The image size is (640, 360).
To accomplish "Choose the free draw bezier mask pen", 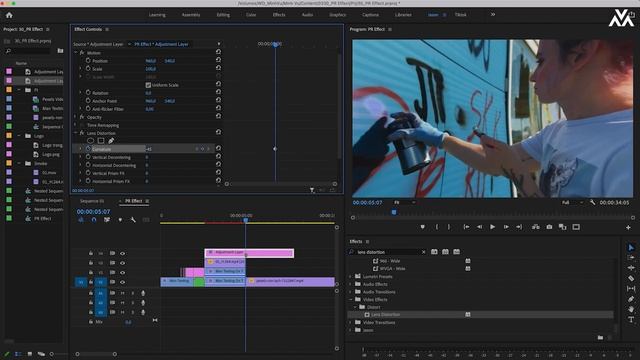I will pos(111,141).
